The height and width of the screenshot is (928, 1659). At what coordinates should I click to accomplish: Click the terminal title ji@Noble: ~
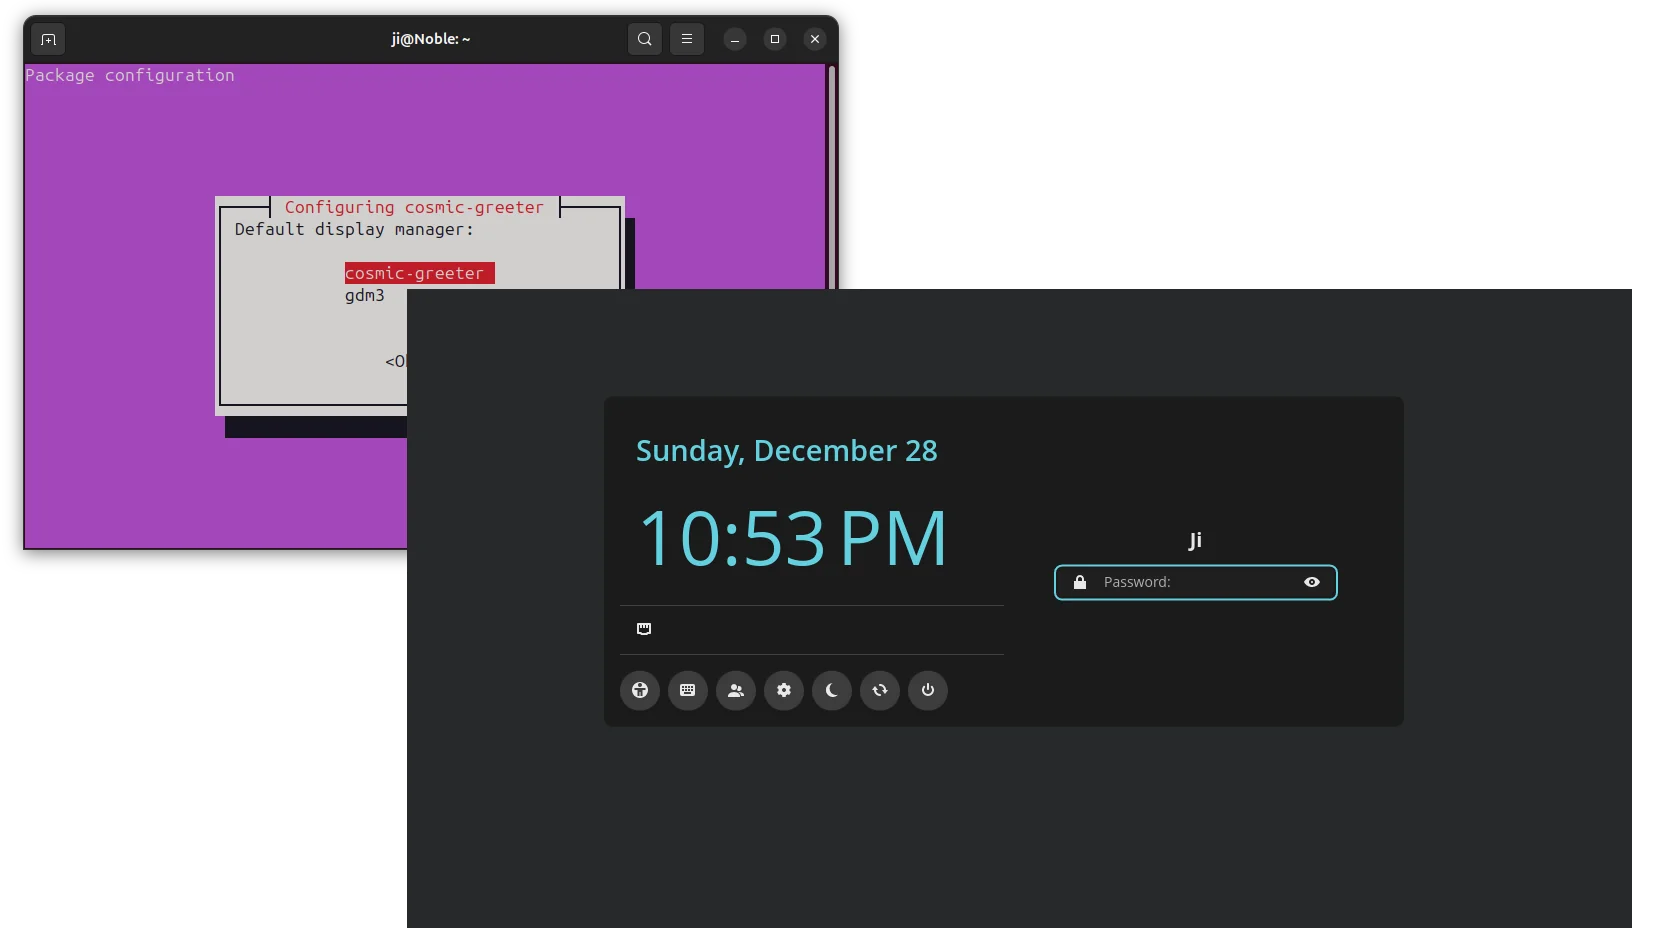430,39
